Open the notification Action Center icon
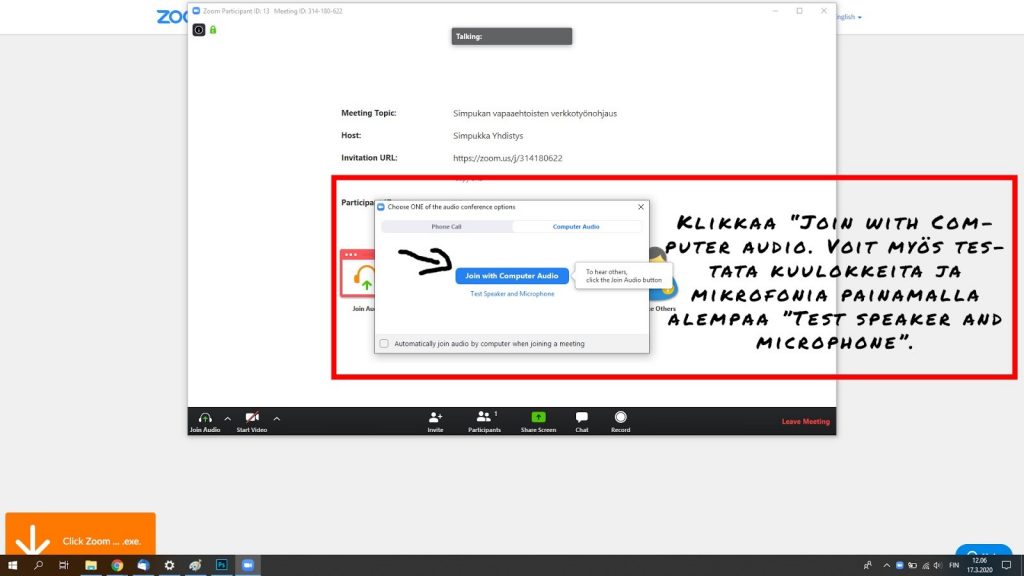 tap(1006, 566)
